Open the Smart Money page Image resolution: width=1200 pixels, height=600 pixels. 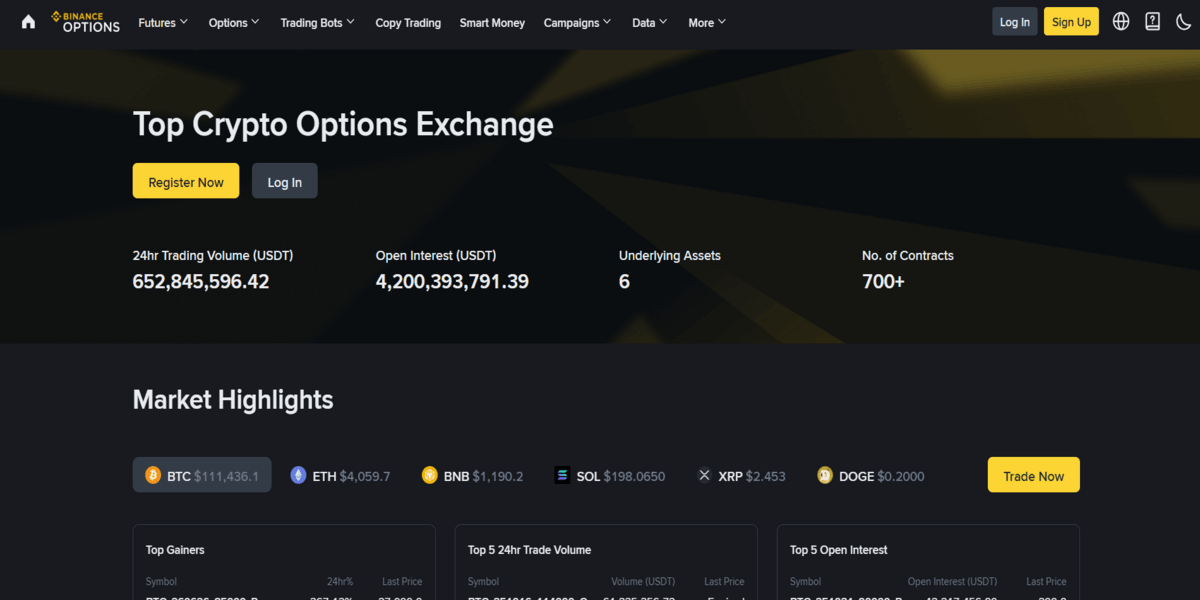point(492,22)
